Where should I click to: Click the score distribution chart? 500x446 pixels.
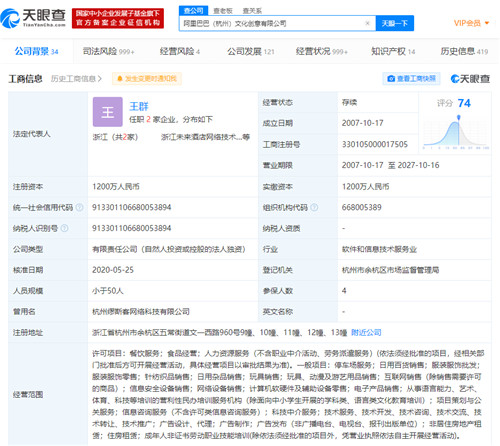[x=455, y=132]
